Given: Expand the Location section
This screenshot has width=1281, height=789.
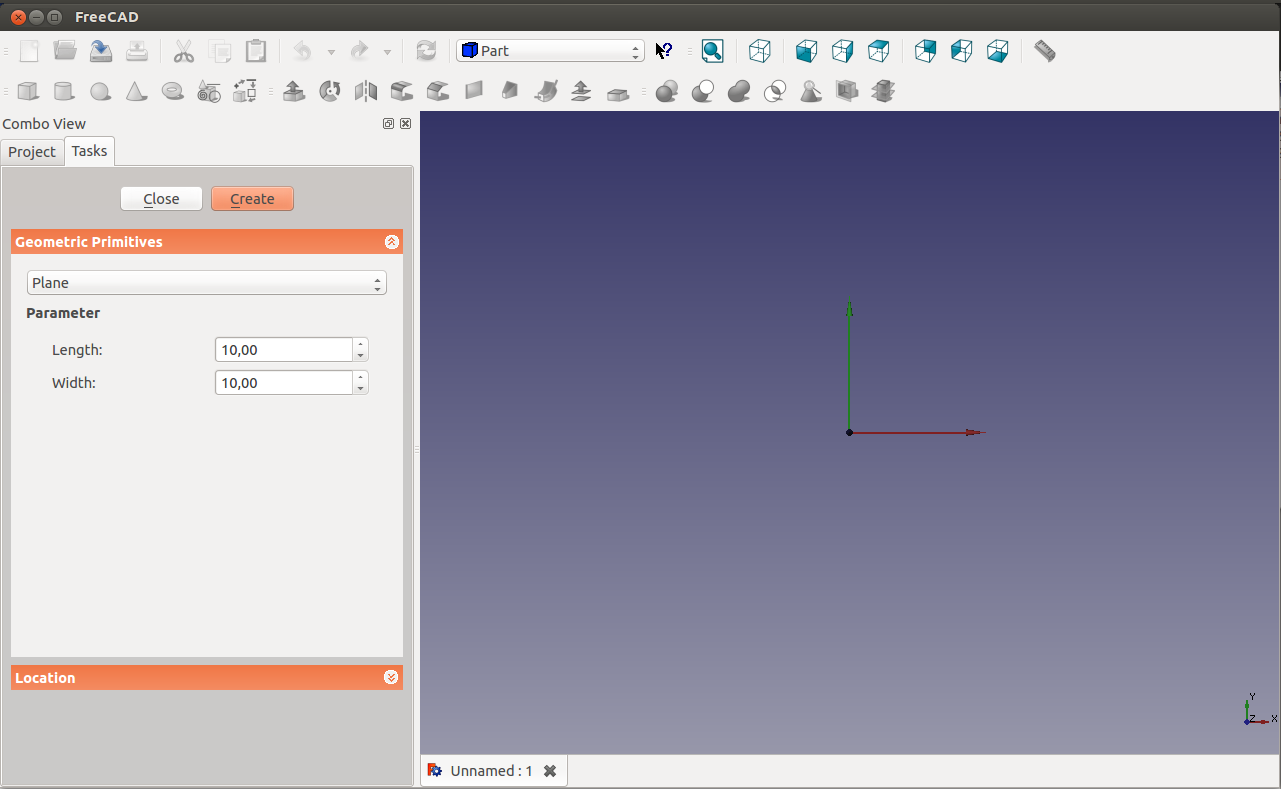Looking at the screenshot, I should 391,678.
